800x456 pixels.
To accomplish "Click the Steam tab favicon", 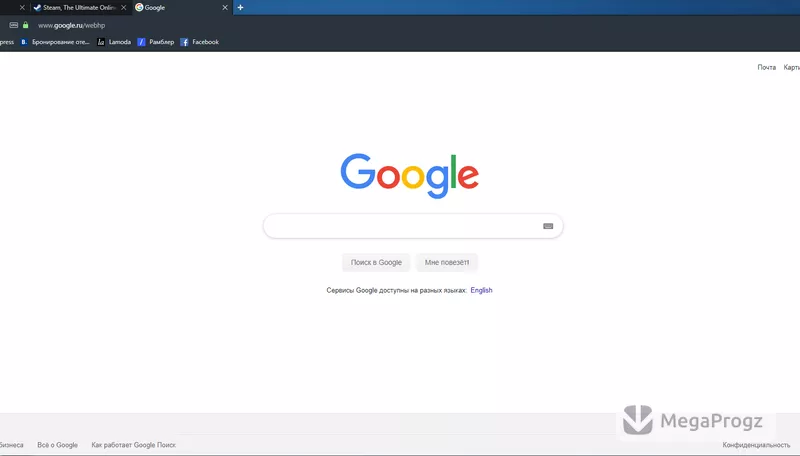I will (37, 8).
